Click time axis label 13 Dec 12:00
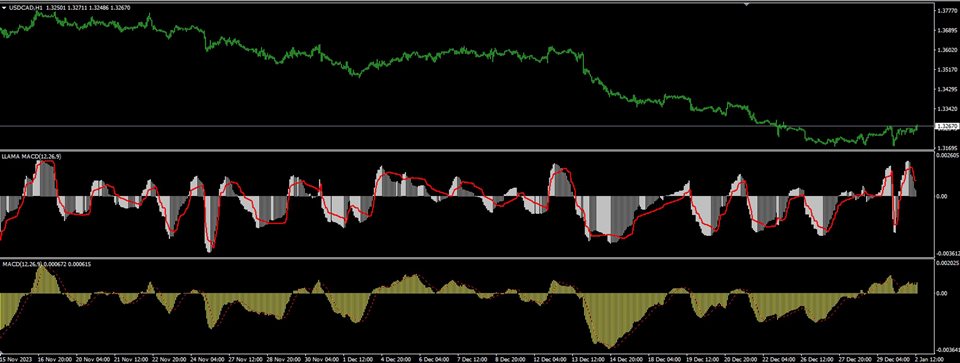Viewport: 960px width, 363px height. [589, 359]
